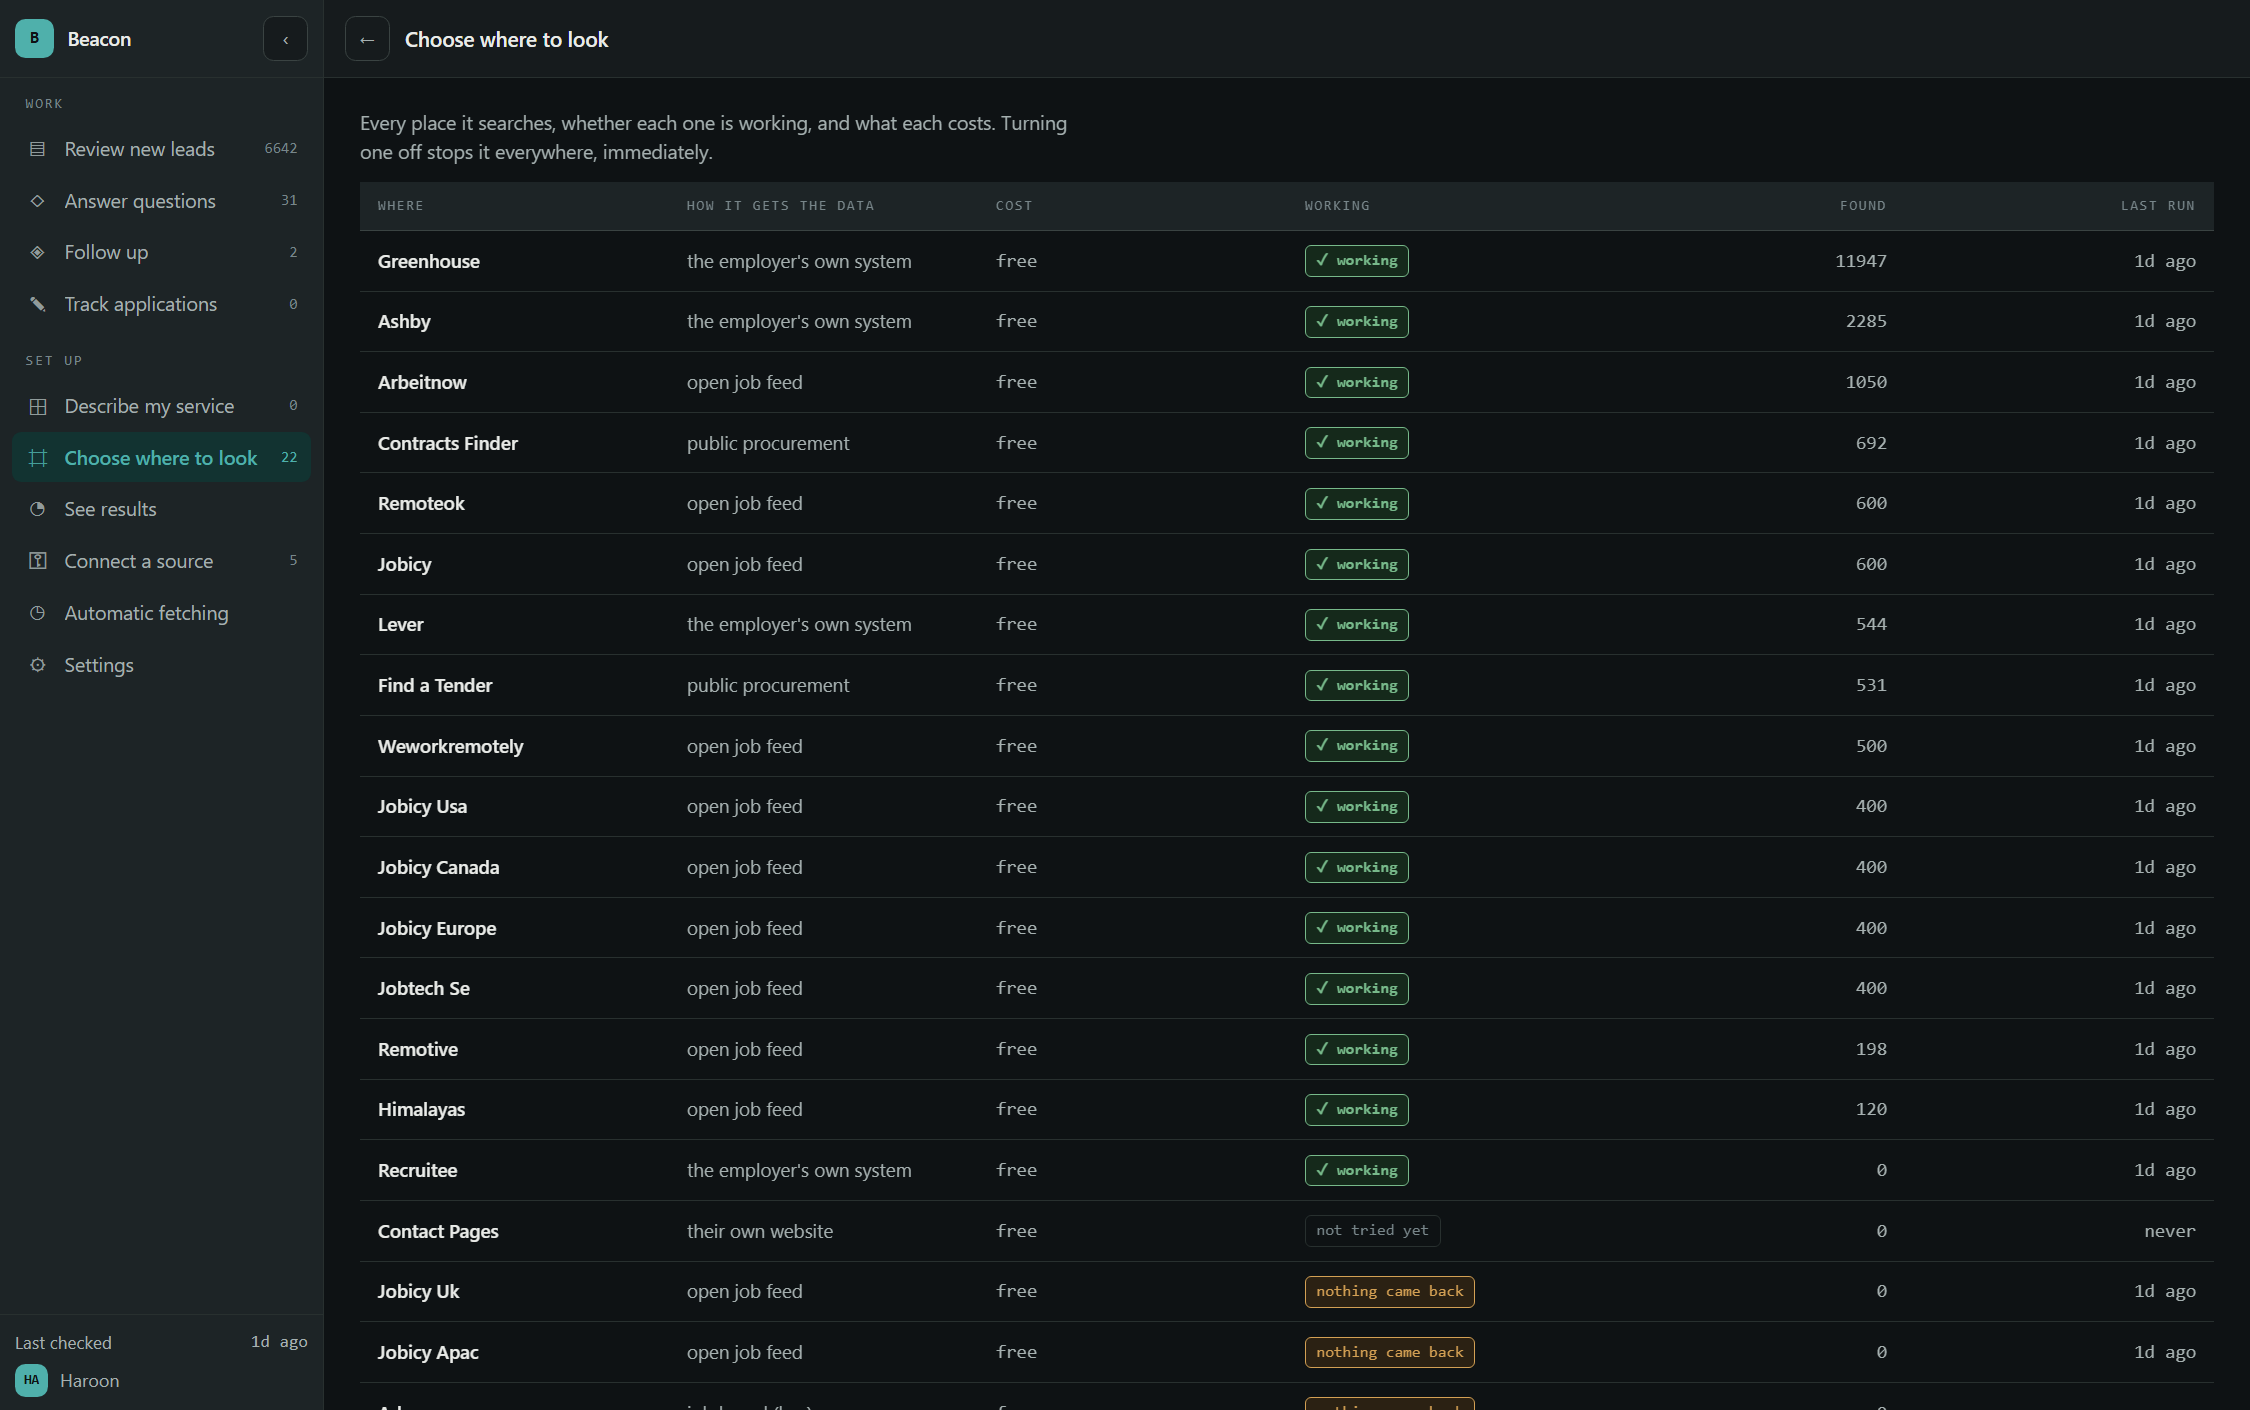This screenshot has width=2250, height=1410.
Task: Select the Find a Tender row name
Action: coord(435,685)
